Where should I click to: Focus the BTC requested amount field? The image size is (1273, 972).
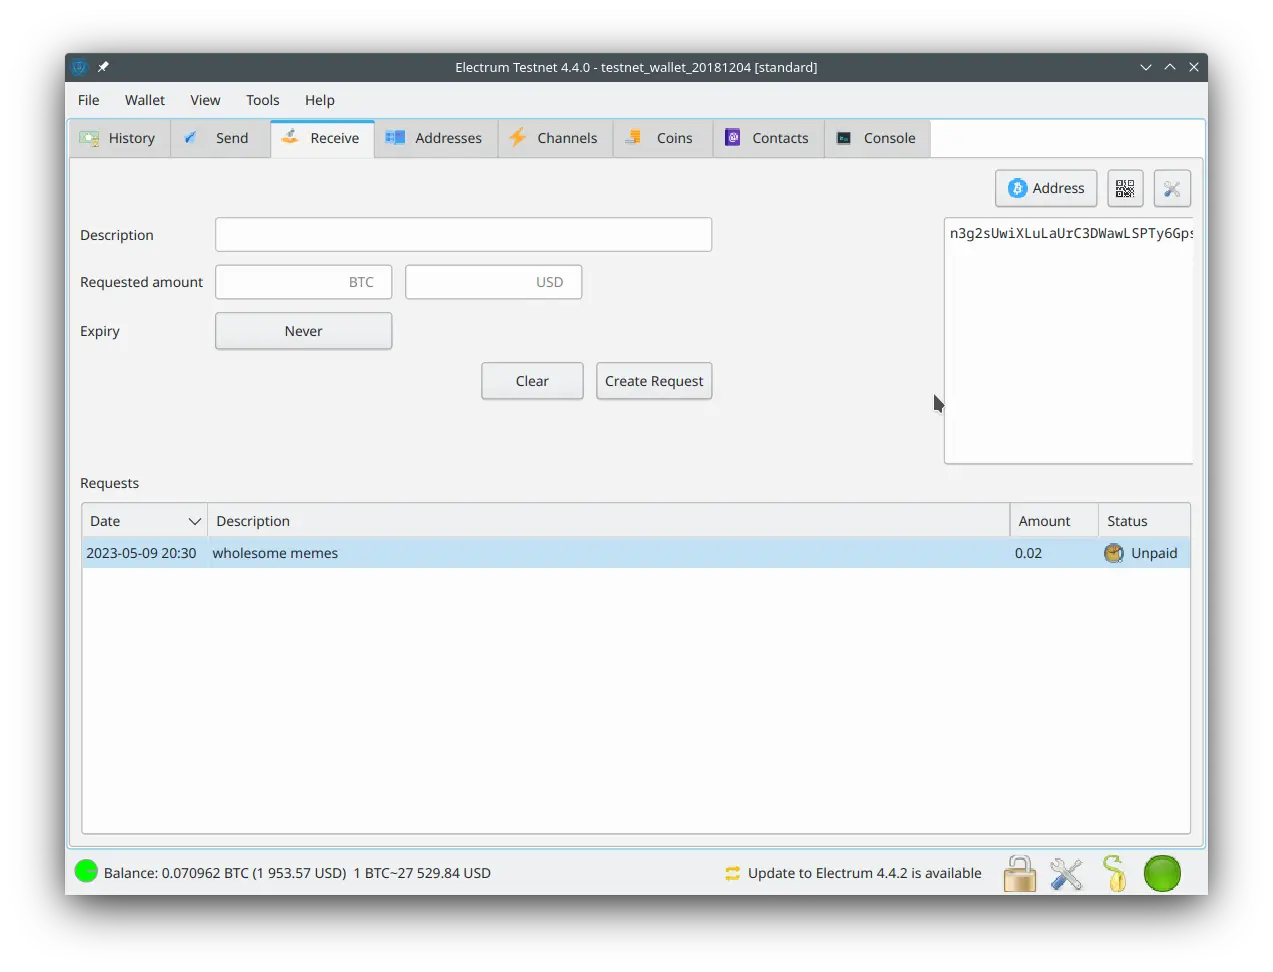click(x=303, y=282)
